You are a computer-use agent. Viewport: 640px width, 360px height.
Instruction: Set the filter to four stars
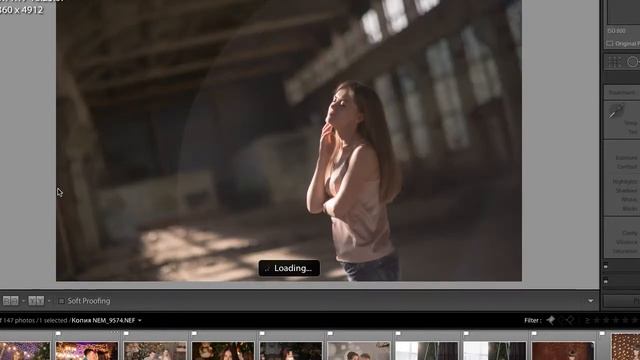click(625, 320)
